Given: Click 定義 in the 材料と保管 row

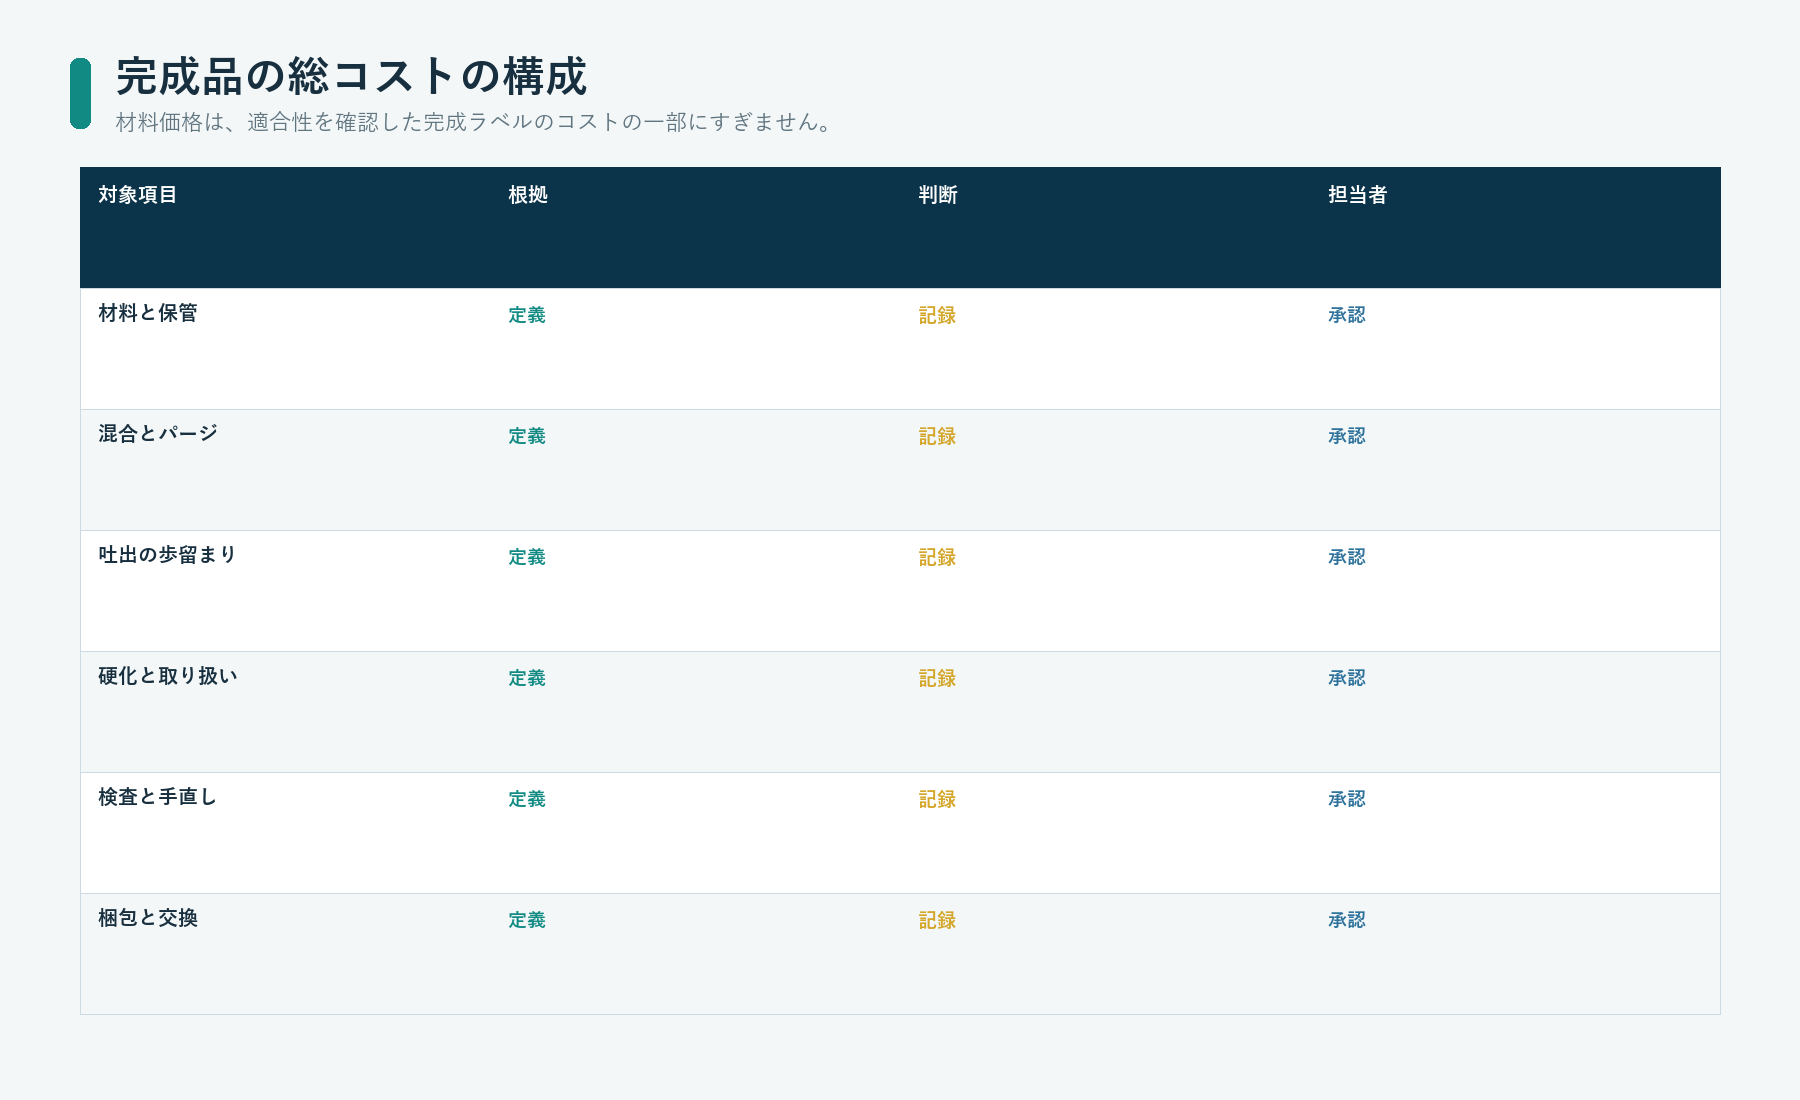Looking at the screenshot, I should [527, 315].
